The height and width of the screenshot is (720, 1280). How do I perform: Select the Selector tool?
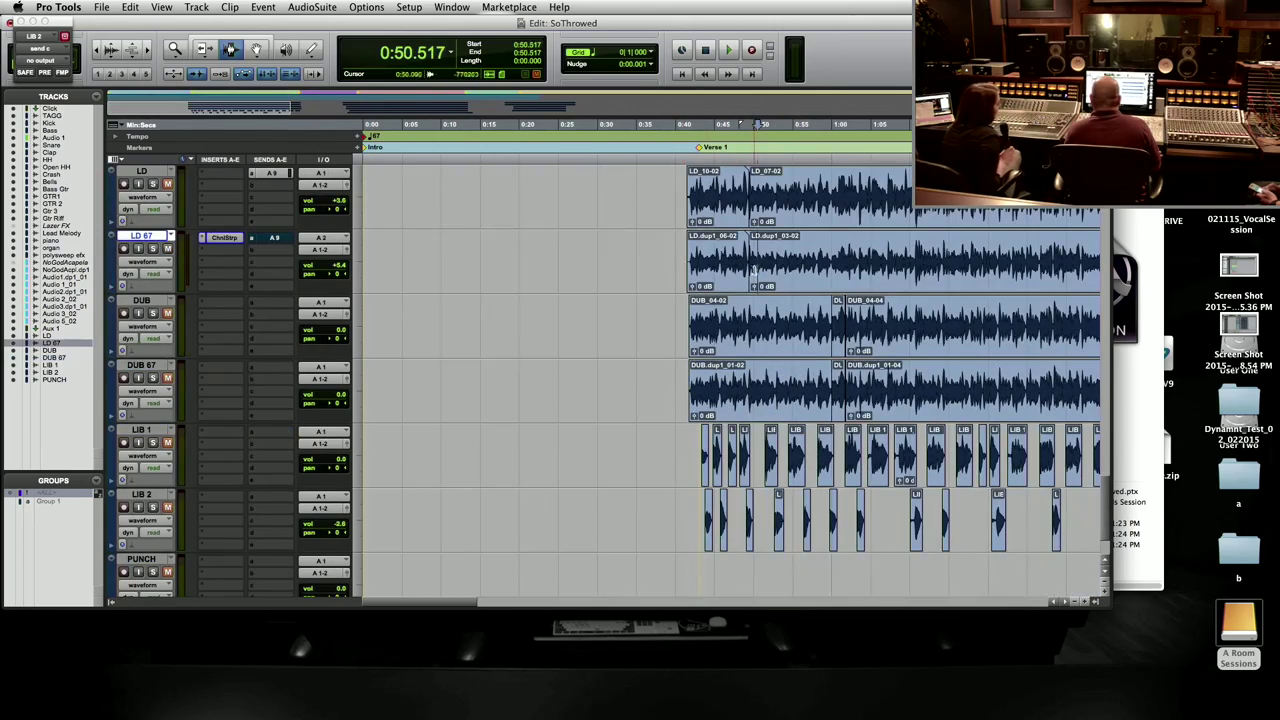231,49
